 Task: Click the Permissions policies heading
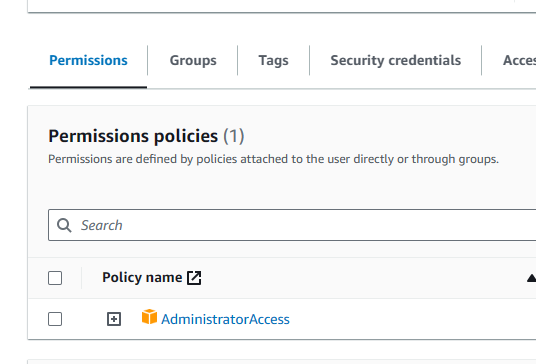click(146, 136)
